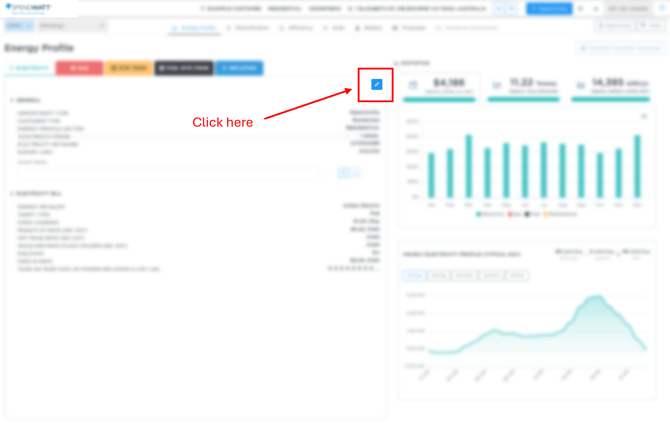Click the solid blue button in the top bar
Screen dimensions: 670x432
(x=549, y=8)
